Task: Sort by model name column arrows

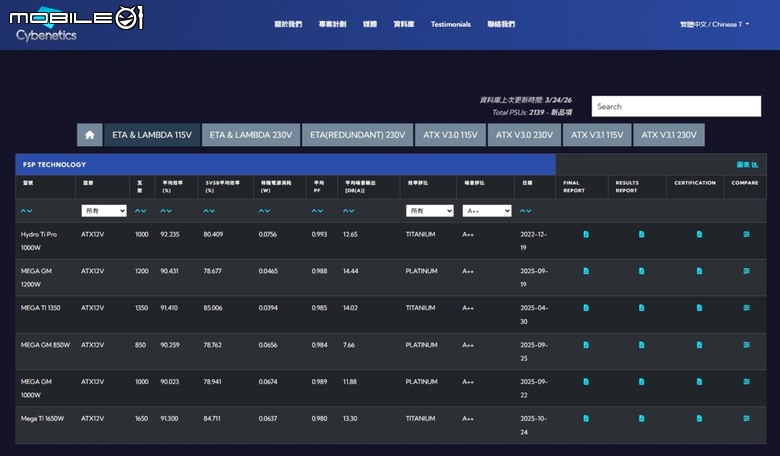Action: click(26, 211)
